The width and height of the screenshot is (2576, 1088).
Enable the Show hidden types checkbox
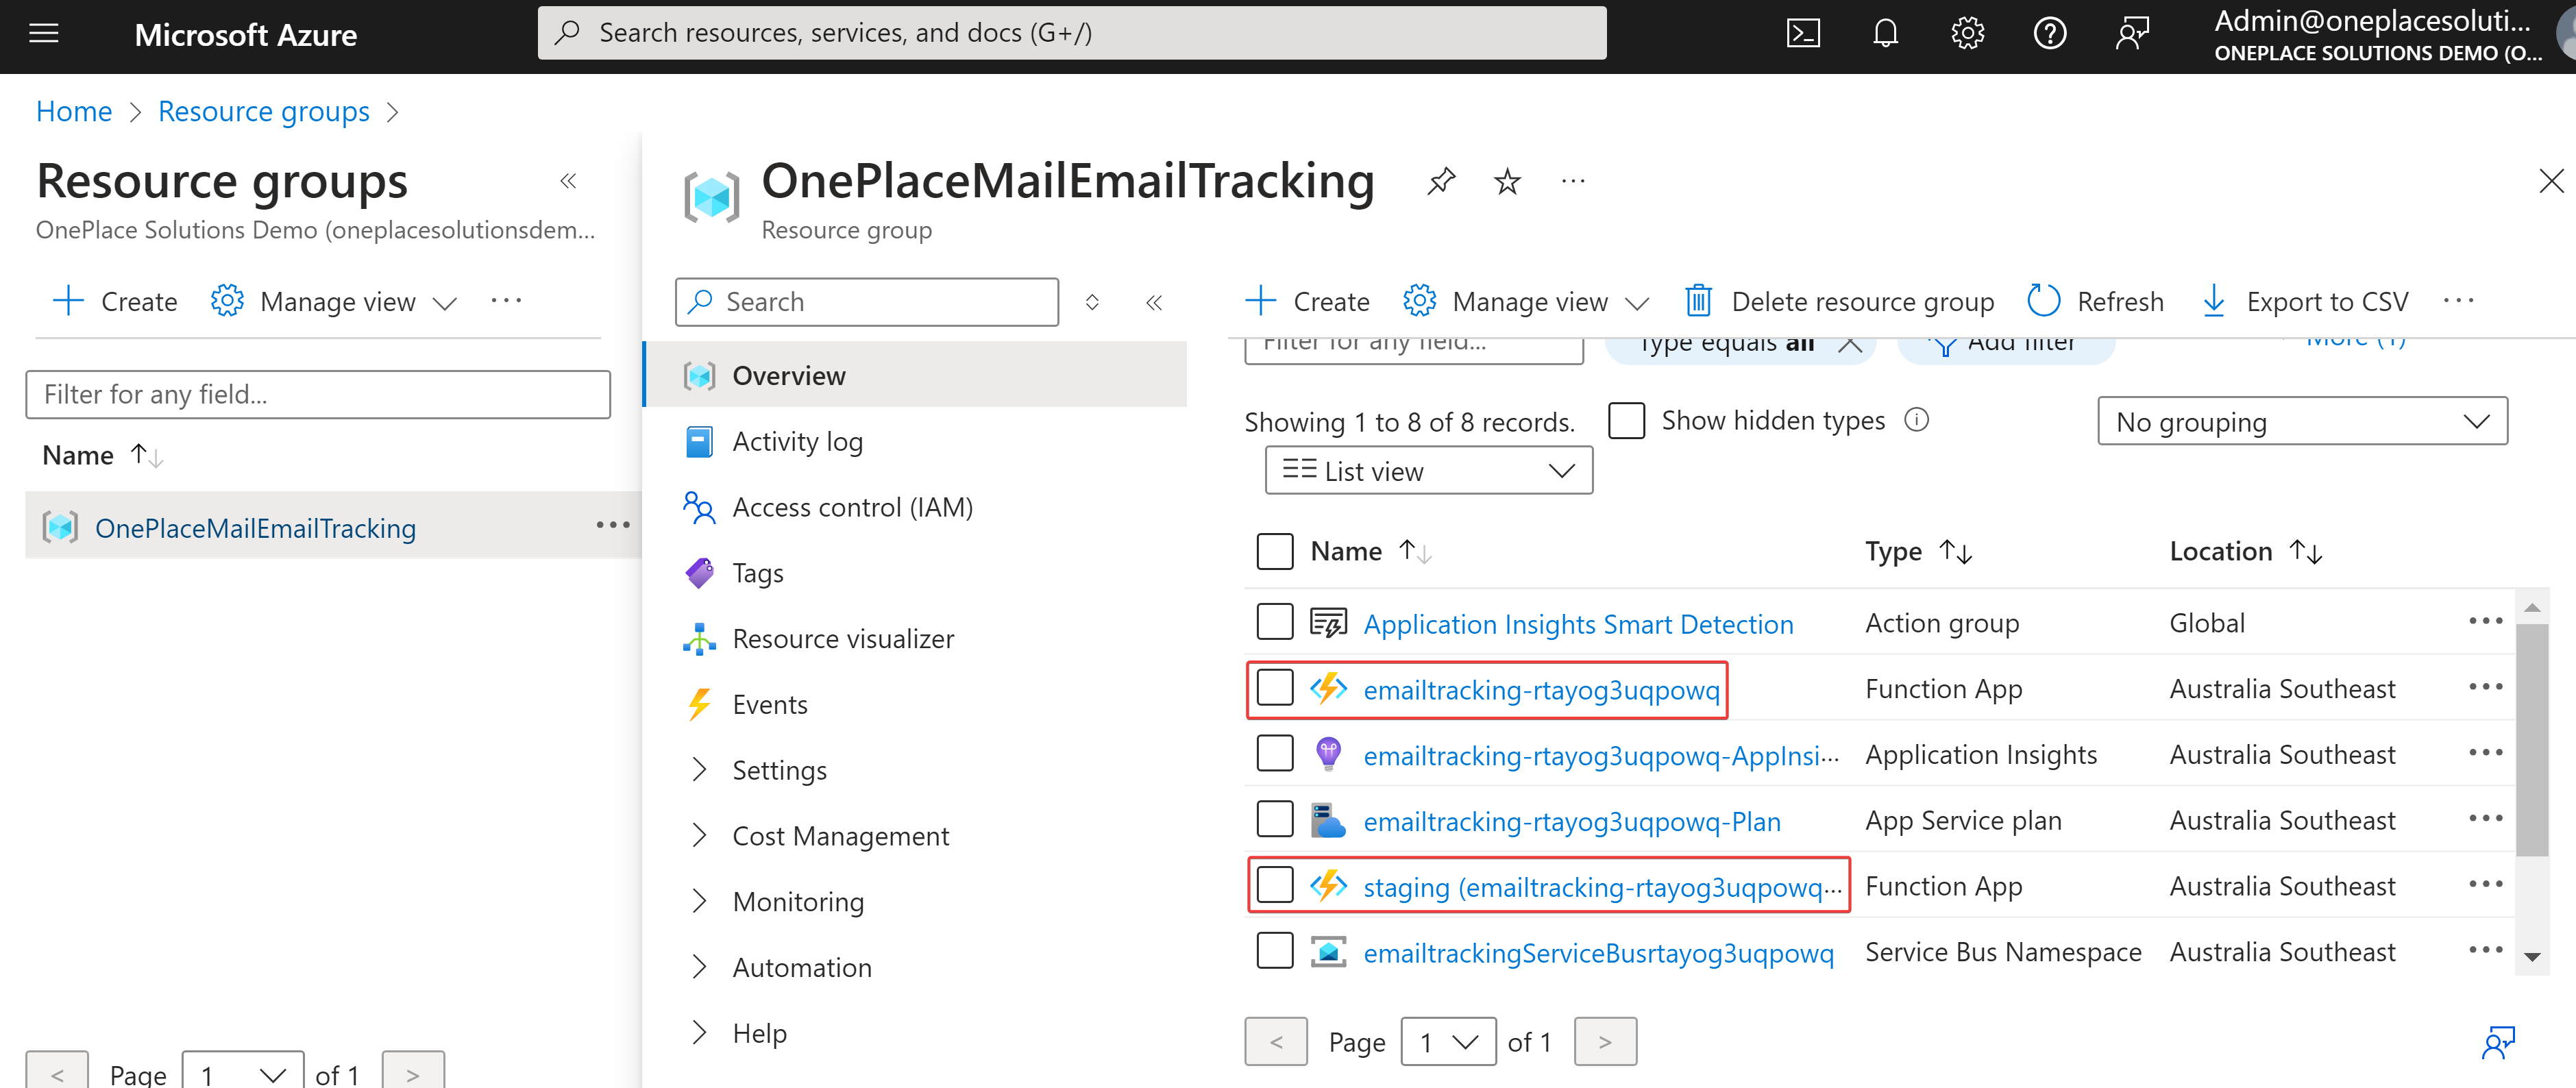click(x=1626, y=421)
